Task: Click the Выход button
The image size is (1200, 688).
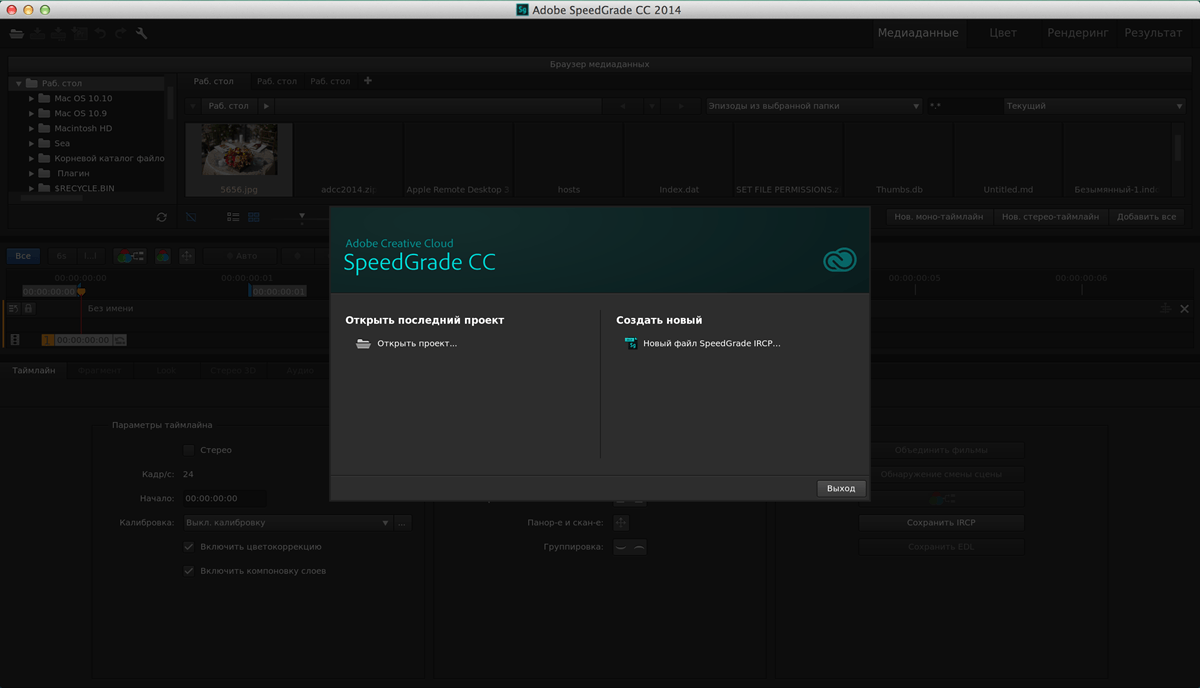Action: (x=841, y=488)
